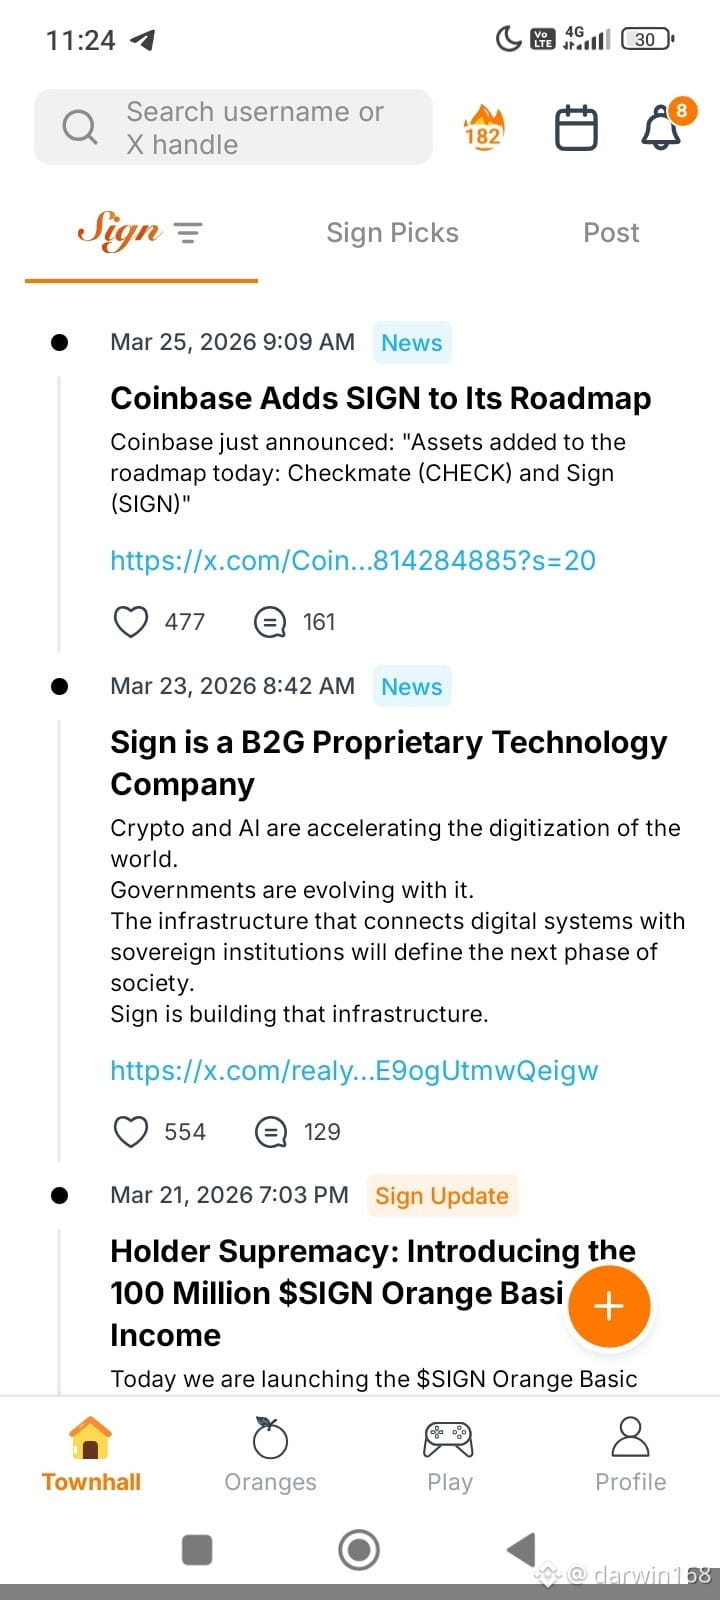Image resolution: width=720 pixels, height=1600 pixels.
Task: Open notifications bell with 8 badge
Action: (x=661, y=128)
